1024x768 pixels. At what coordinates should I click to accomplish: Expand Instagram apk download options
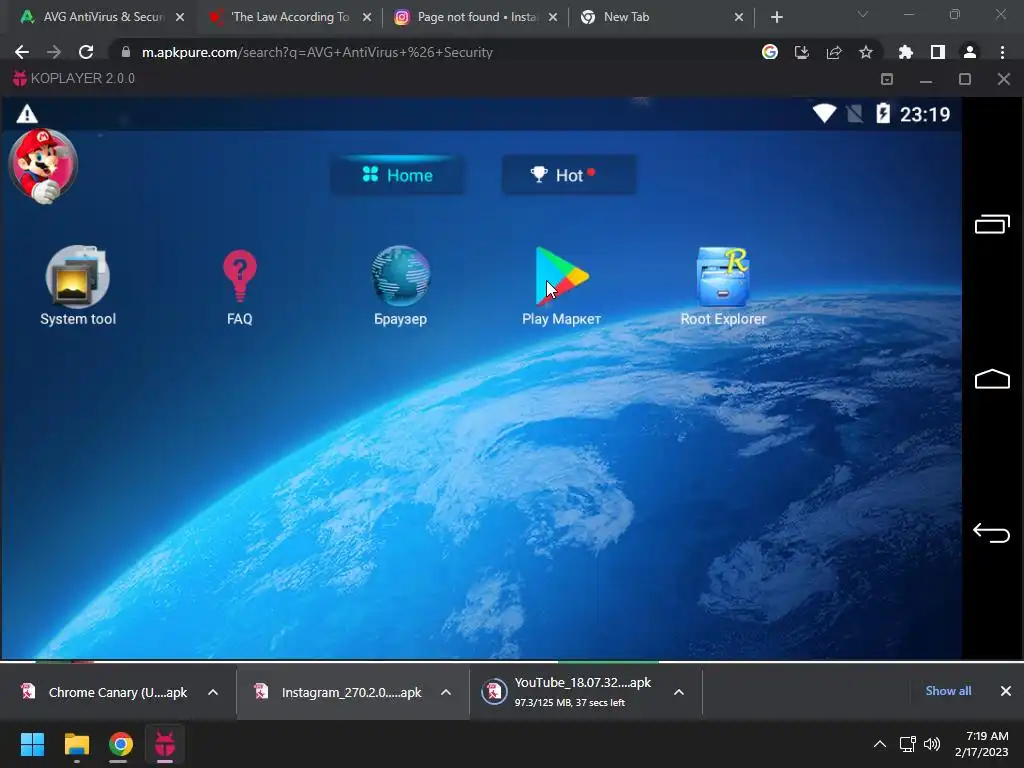coord(446,692)
